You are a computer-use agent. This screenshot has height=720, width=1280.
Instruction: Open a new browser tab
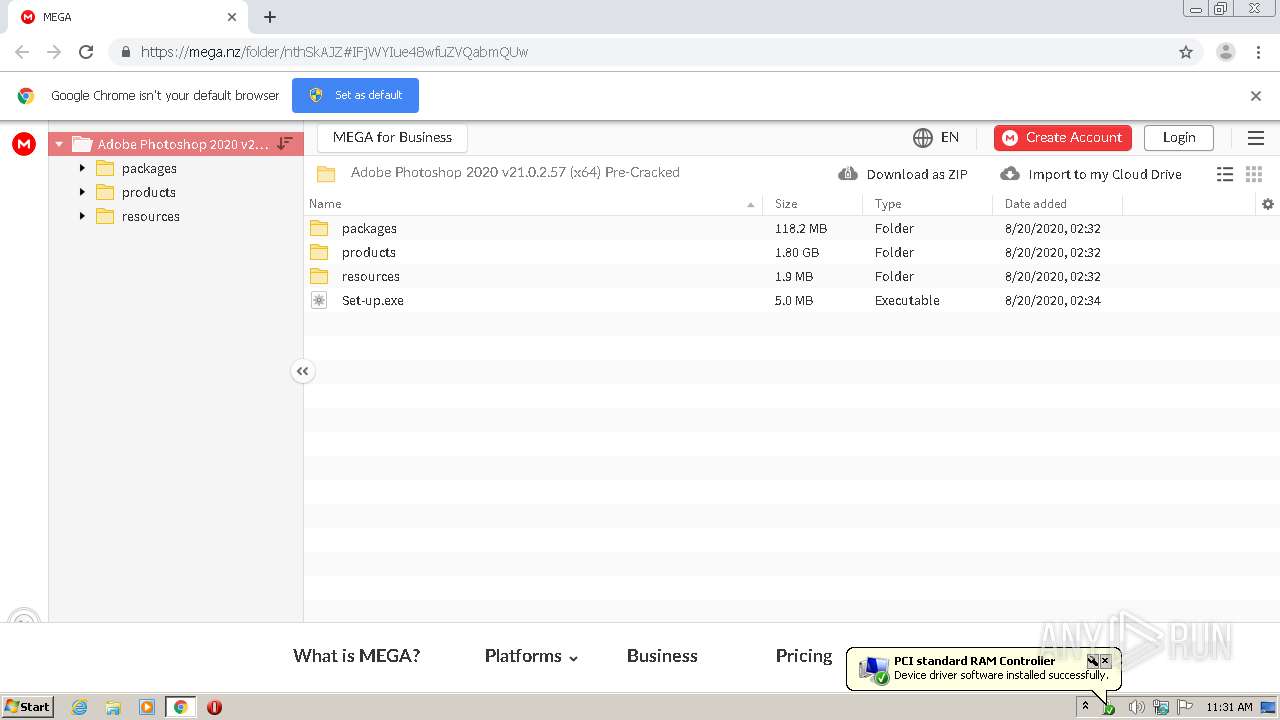click(270, 17)
